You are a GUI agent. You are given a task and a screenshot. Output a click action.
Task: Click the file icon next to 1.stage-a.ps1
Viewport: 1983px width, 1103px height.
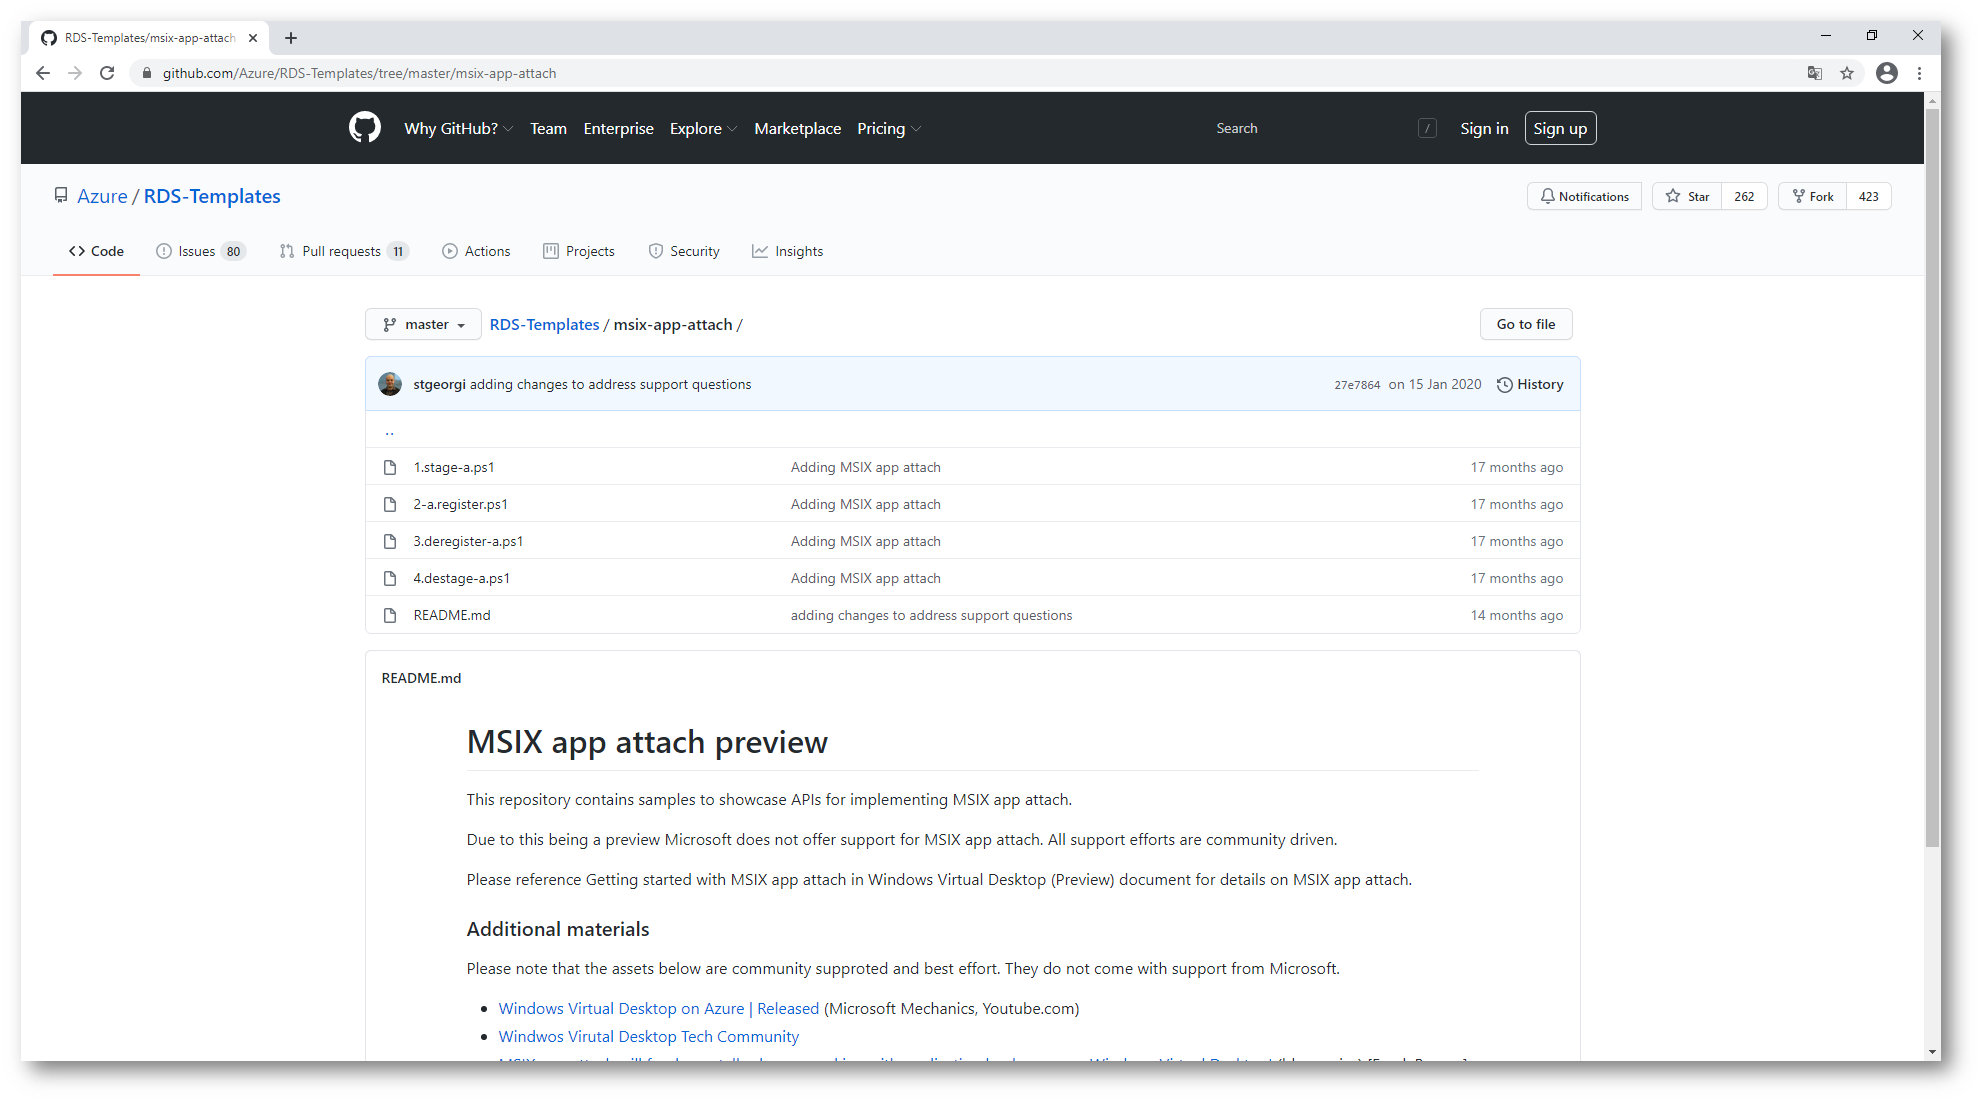(390, 467)
